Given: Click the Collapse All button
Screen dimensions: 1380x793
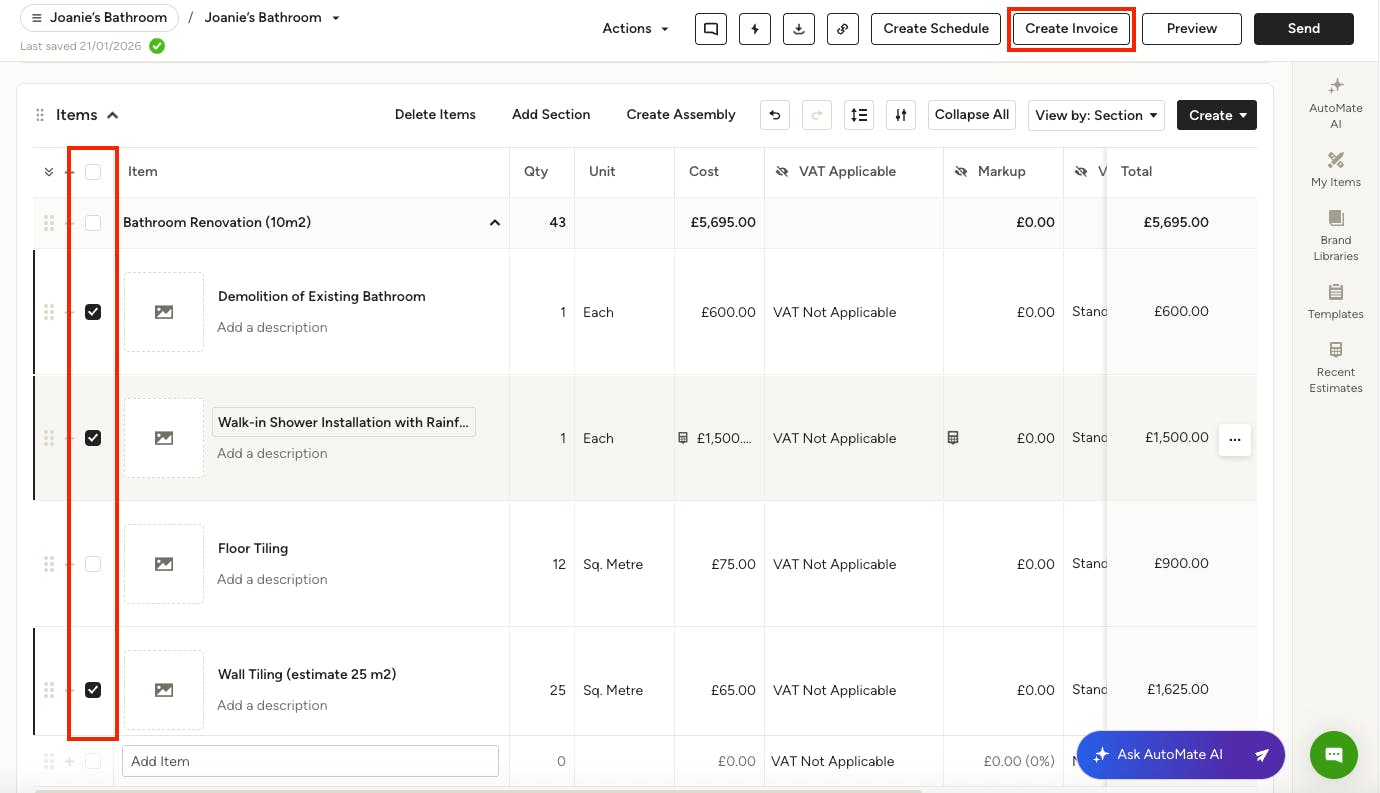Looking at the screenshot, I should tap(972, 115).
